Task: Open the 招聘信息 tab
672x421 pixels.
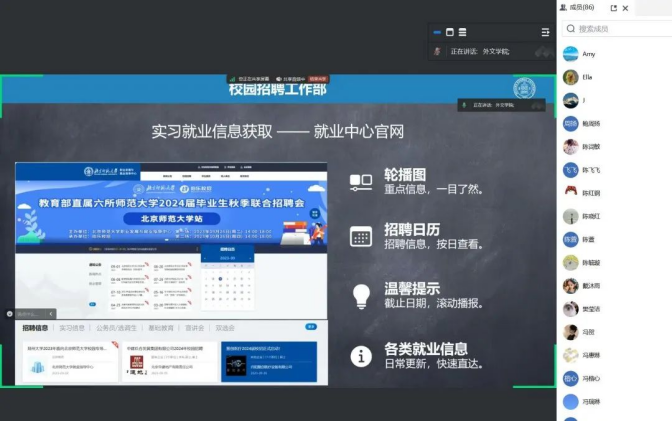Action: (35, 328)
